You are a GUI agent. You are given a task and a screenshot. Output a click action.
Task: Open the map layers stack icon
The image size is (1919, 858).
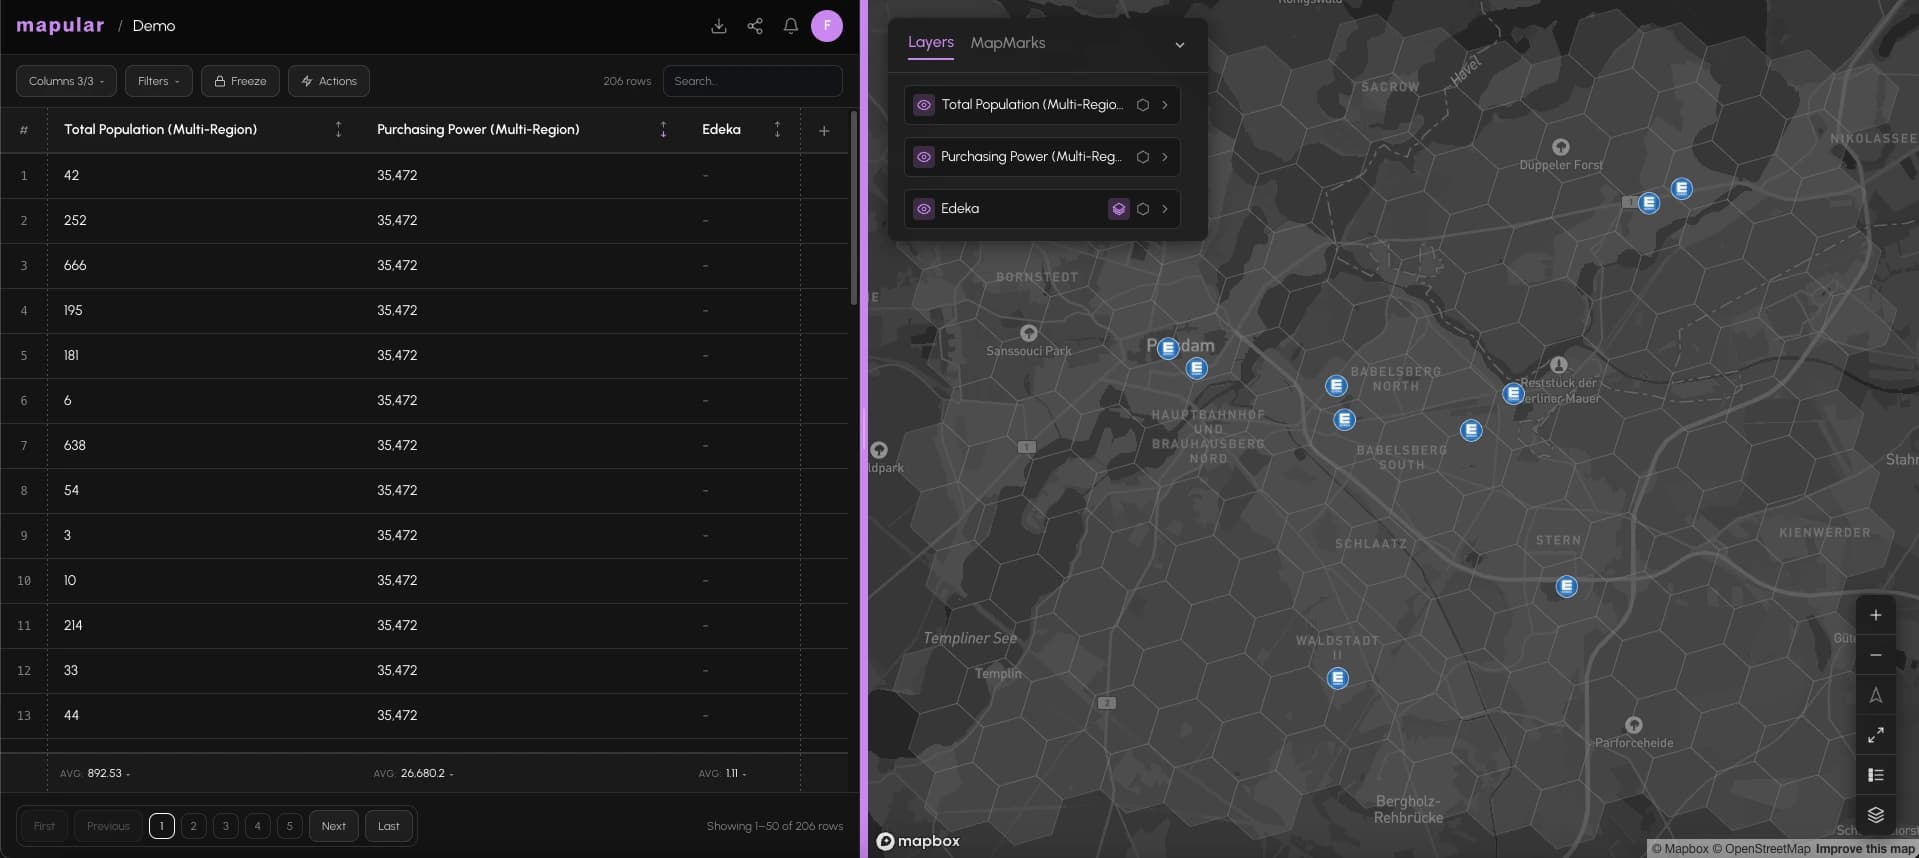tap(1876, 815)
